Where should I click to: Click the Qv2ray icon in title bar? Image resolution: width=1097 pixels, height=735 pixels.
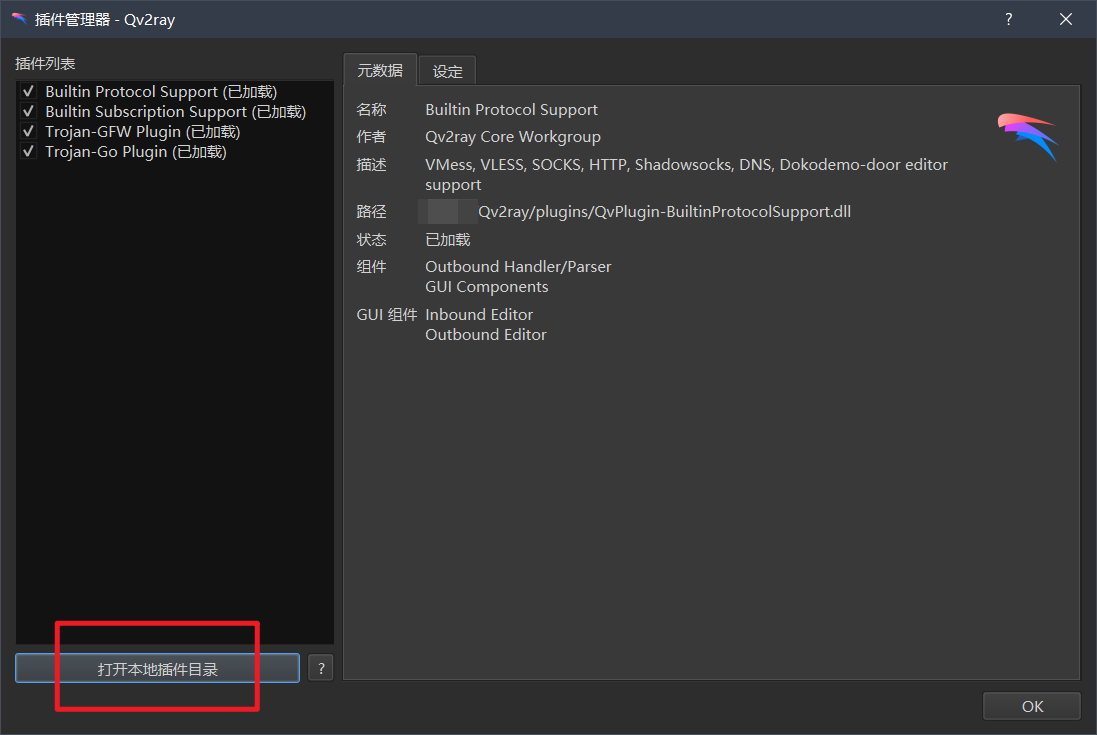click(x=20, y=19)
